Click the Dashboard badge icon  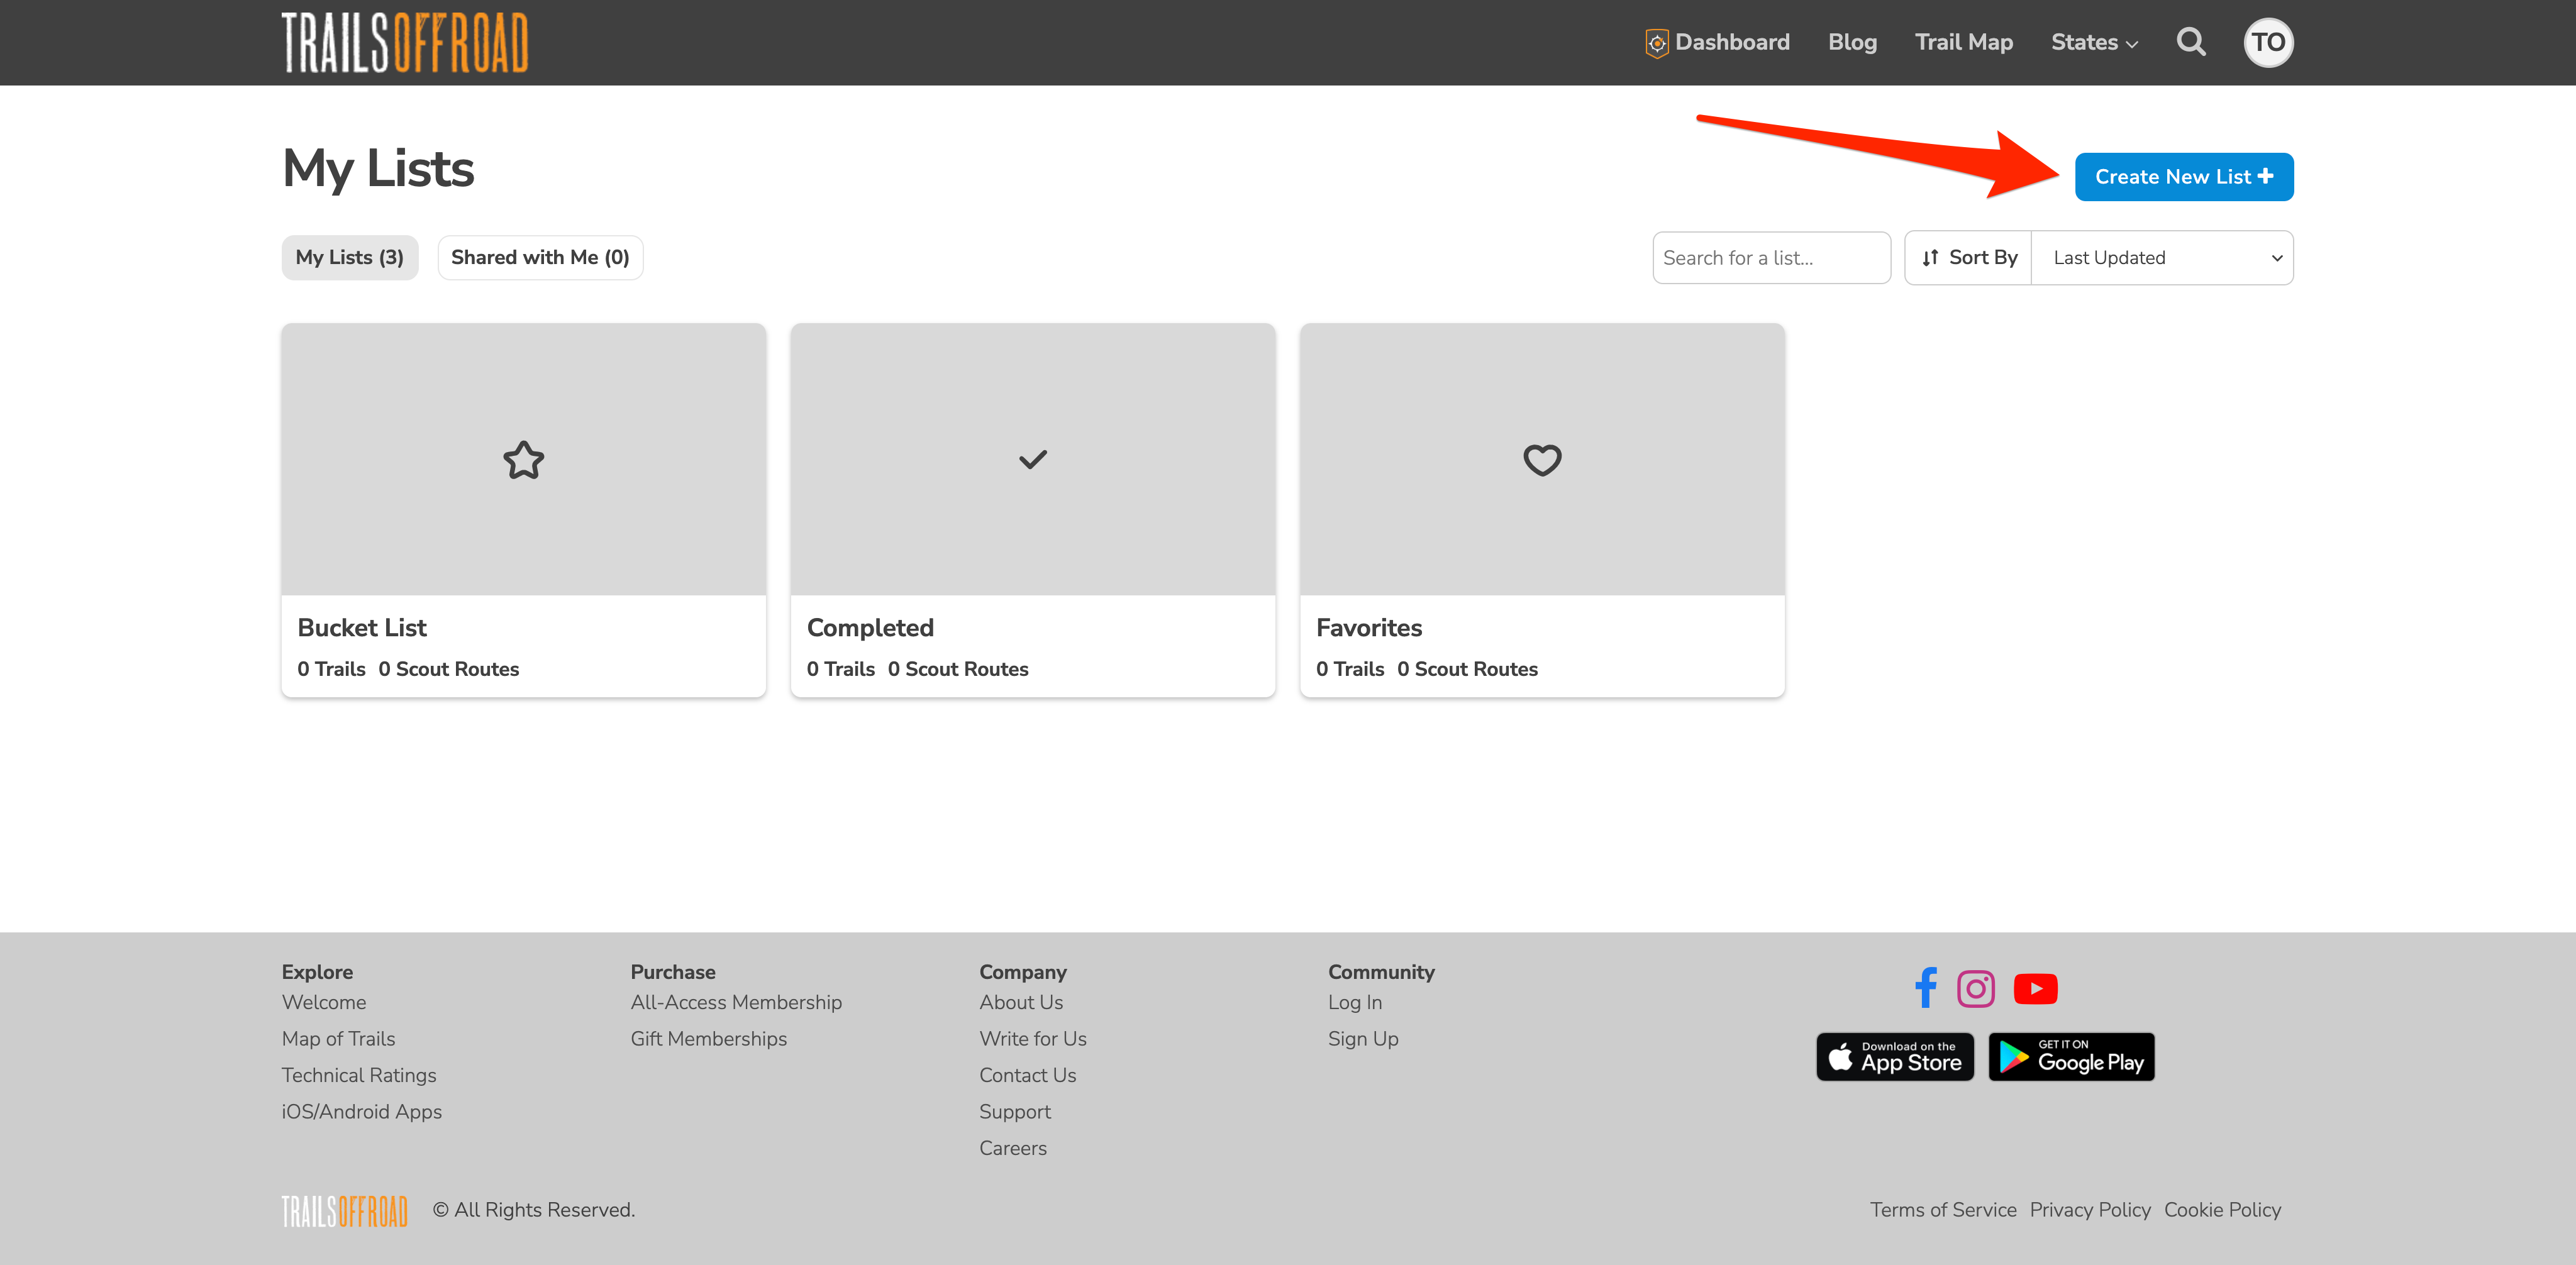[x=1656, y=43]
